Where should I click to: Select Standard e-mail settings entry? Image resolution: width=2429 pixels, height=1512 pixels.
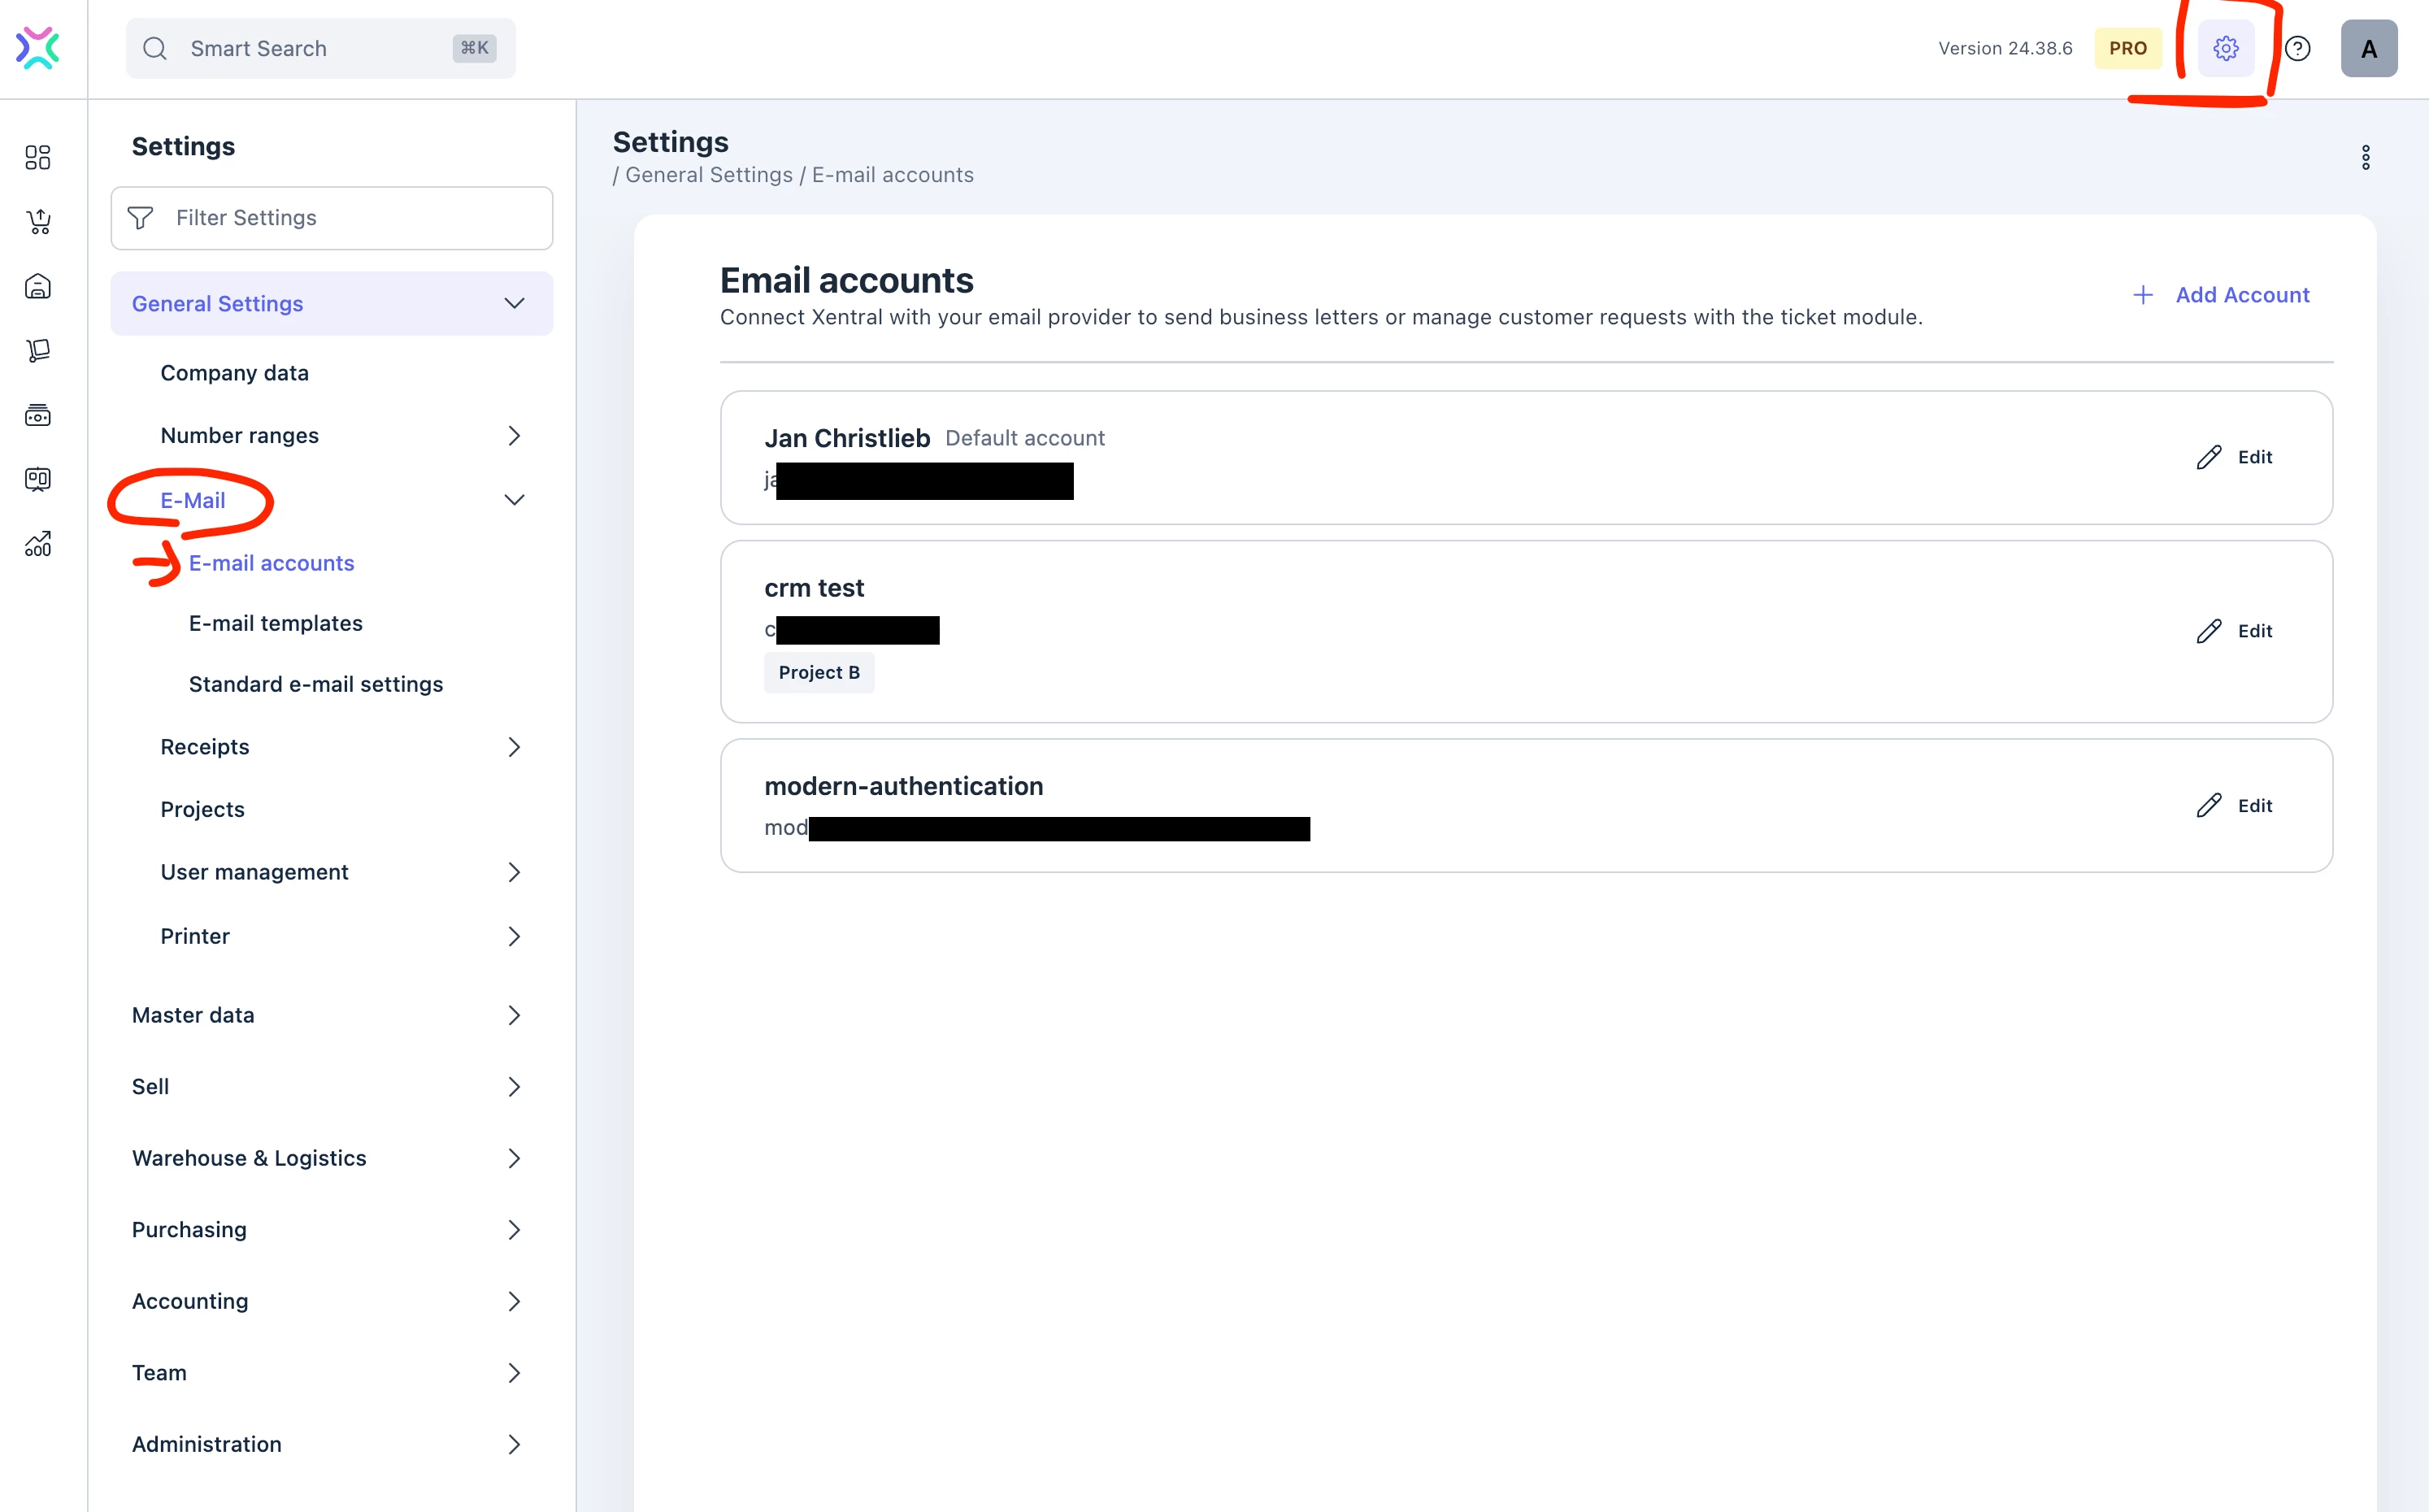(316, 684)
